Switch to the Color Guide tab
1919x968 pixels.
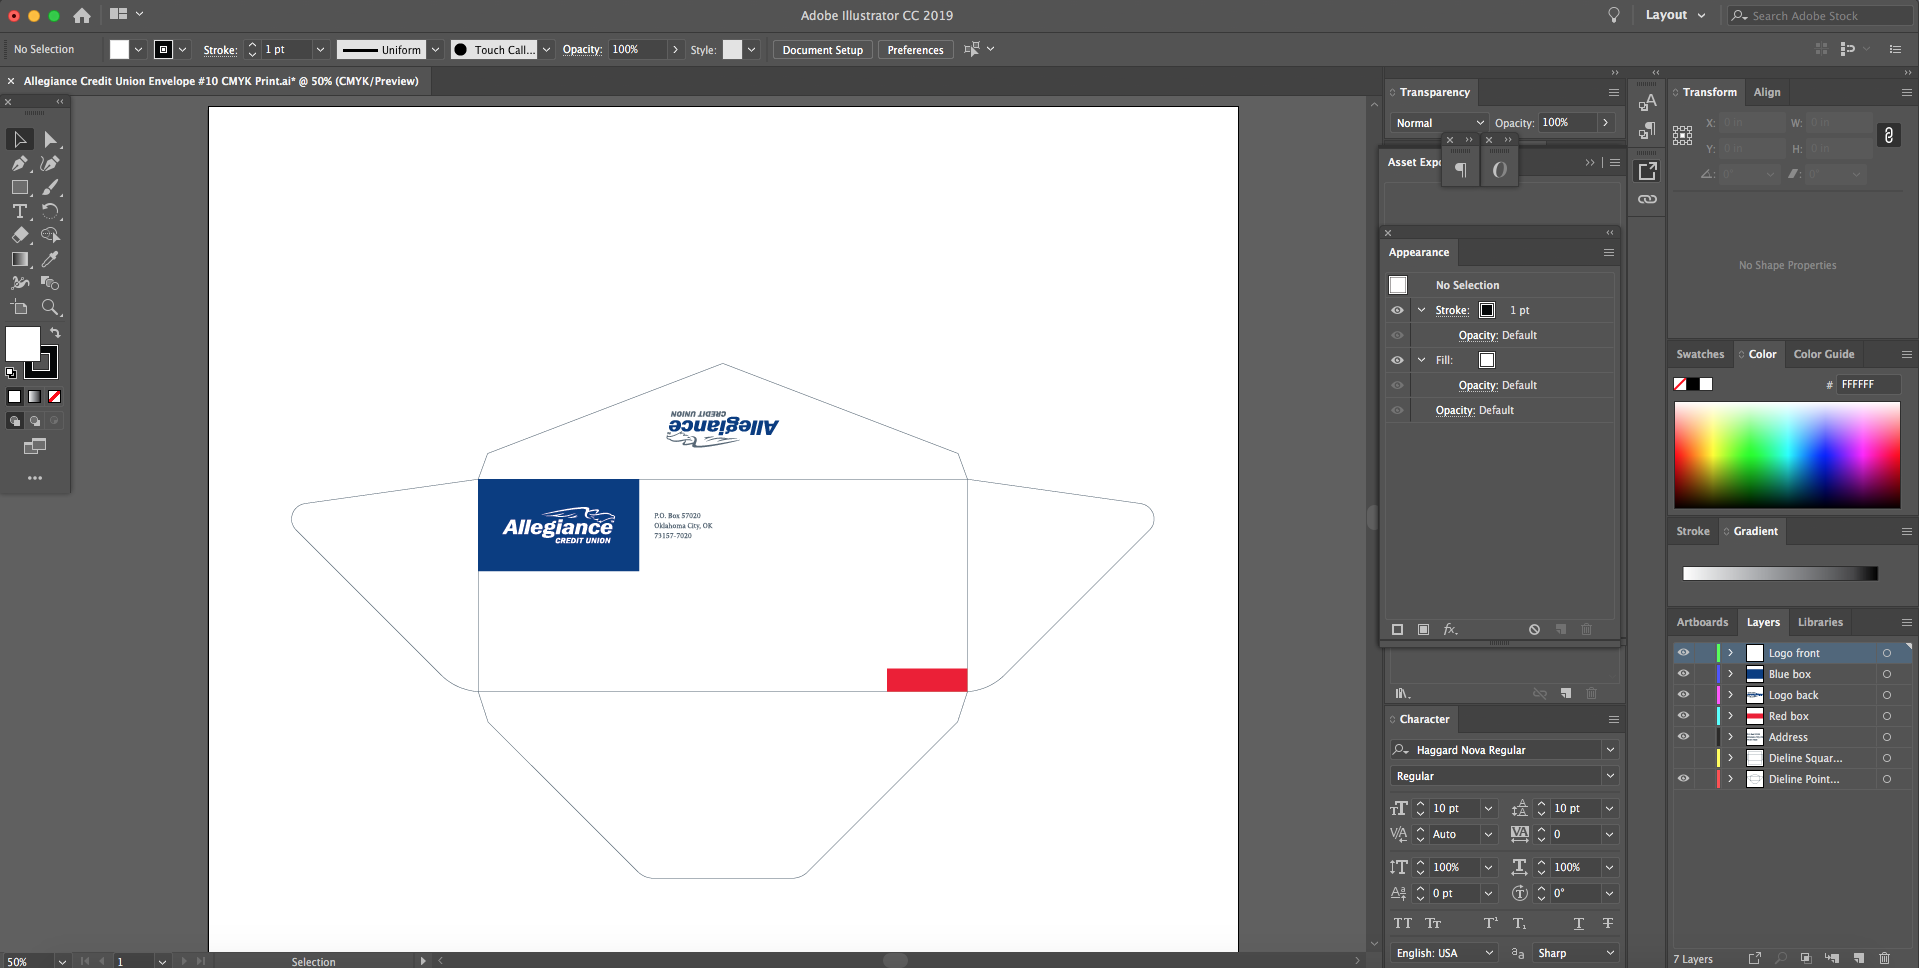coord(1824,354)
